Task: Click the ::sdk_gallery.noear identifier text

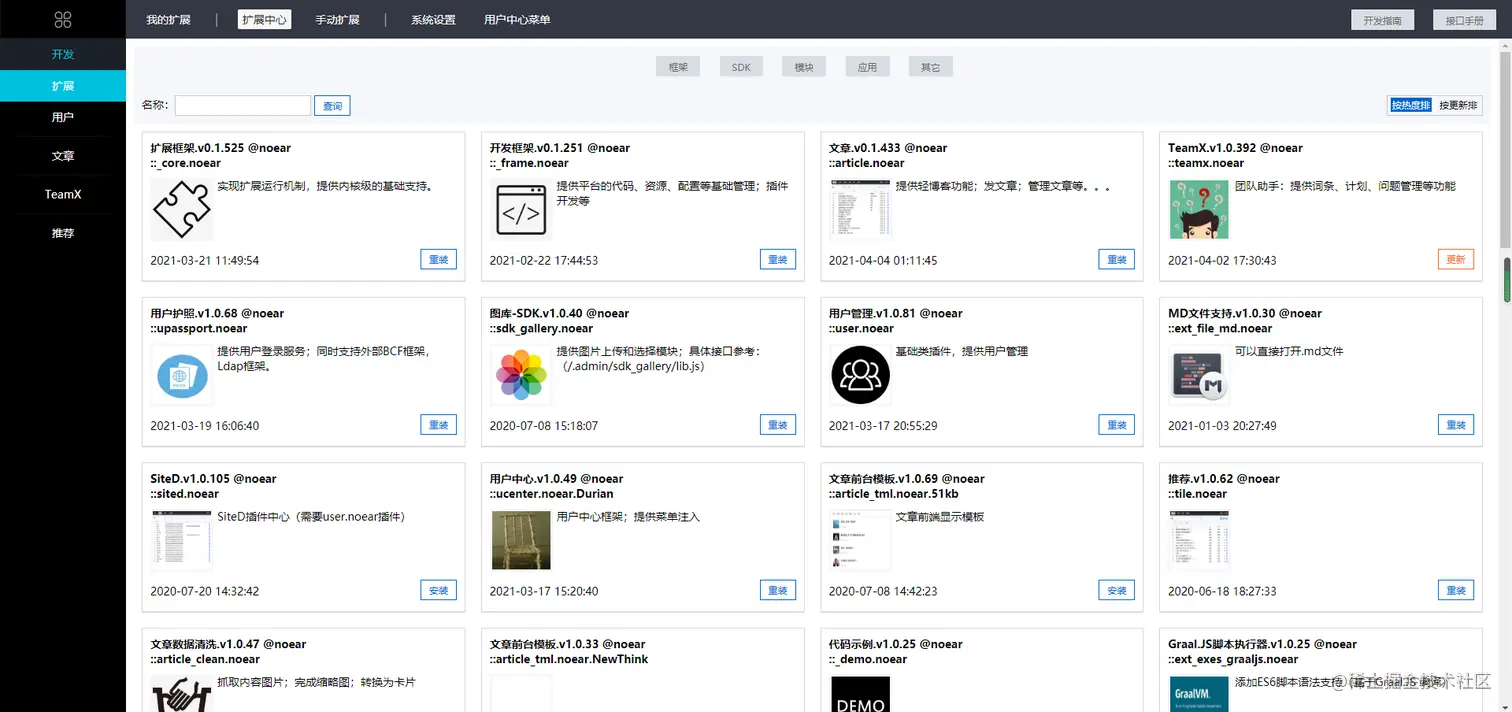Action: [x=541, y=328]
